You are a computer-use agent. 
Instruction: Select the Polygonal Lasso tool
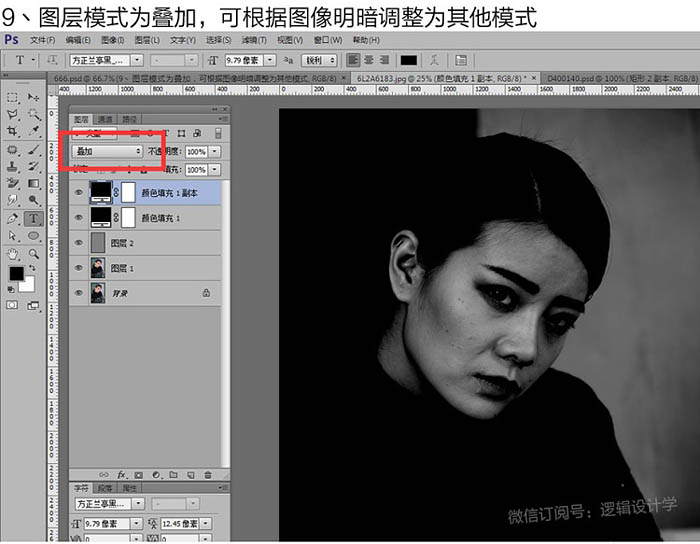tap(12, 114)
